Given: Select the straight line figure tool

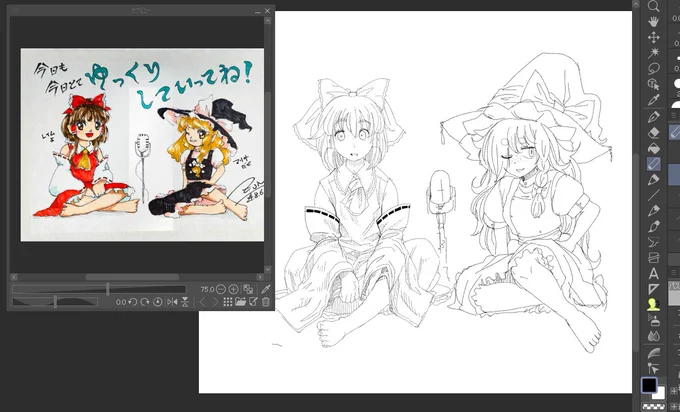Looking at the screenshot, I should (x=654, y=195).
